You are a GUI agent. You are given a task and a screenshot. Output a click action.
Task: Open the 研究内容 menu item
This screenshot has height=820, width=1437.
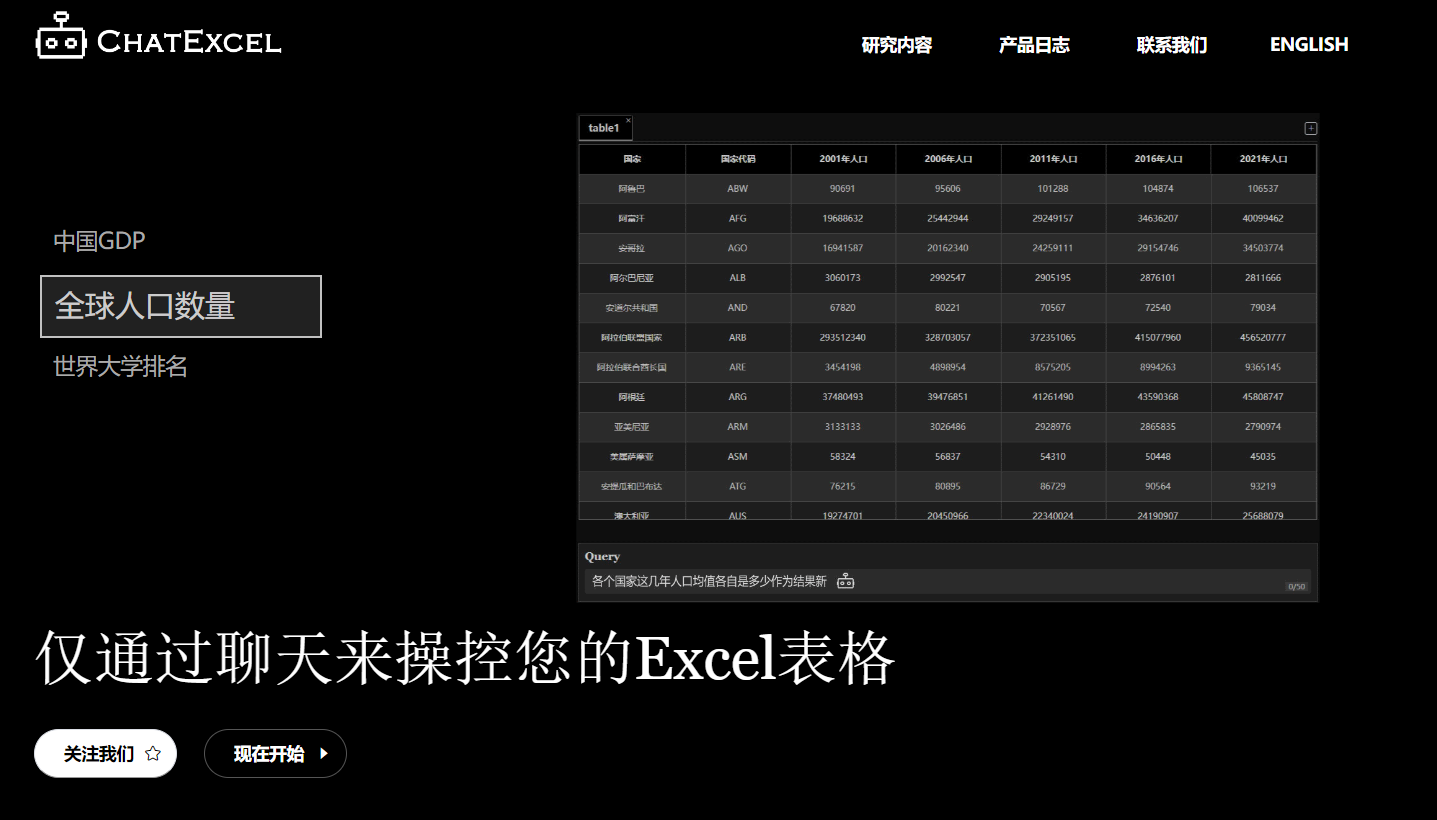897,45
